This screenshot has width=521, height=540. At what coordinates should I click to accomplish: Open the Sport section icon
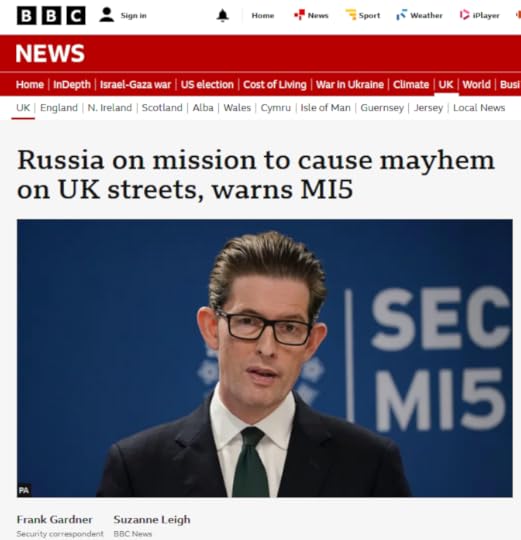pos(351,15)
